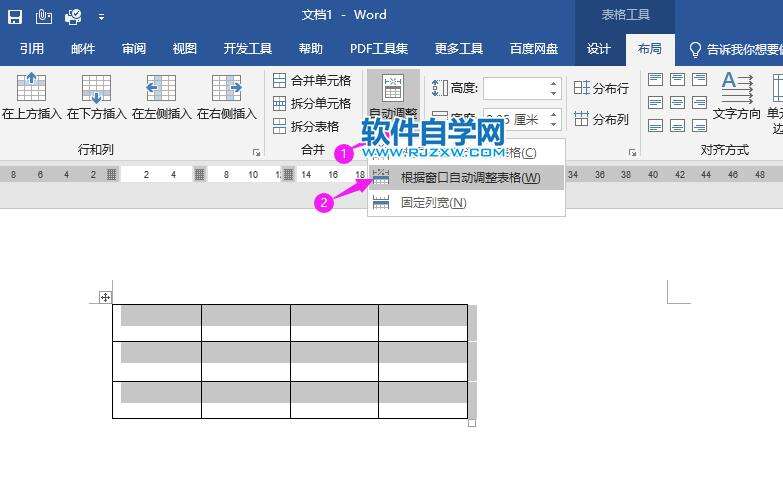Click the third column marker on the ruler
This screenshot has width=783, height=478.
(x=288, y=174)
